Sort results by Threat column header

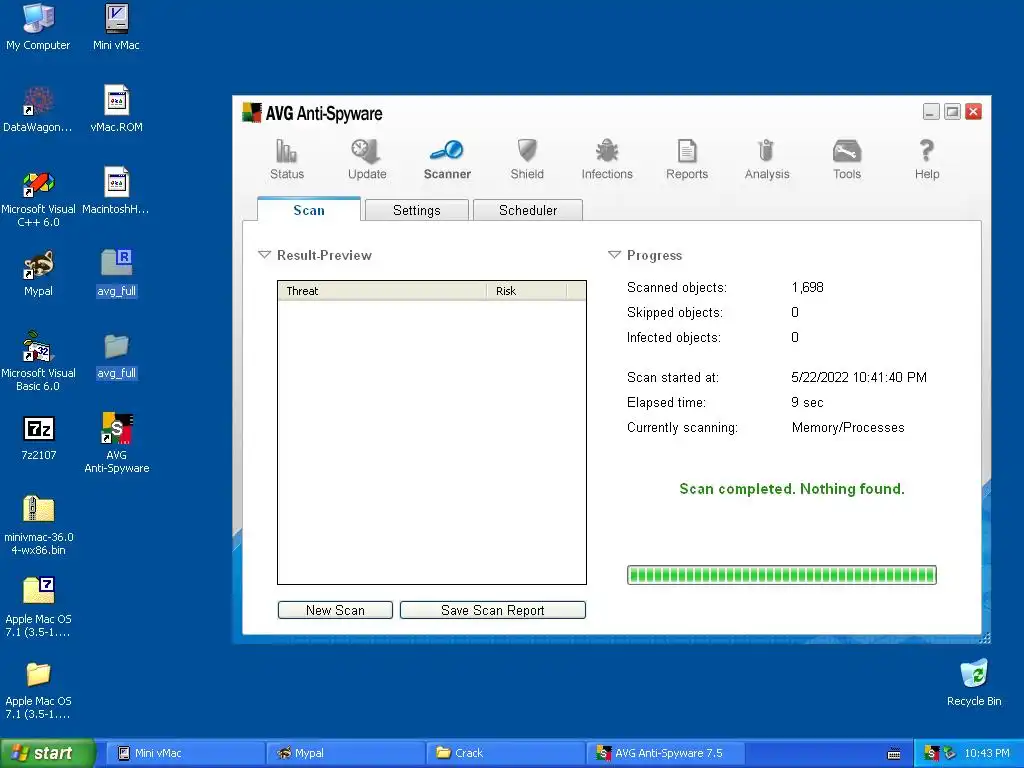click(x=383, y=291)
